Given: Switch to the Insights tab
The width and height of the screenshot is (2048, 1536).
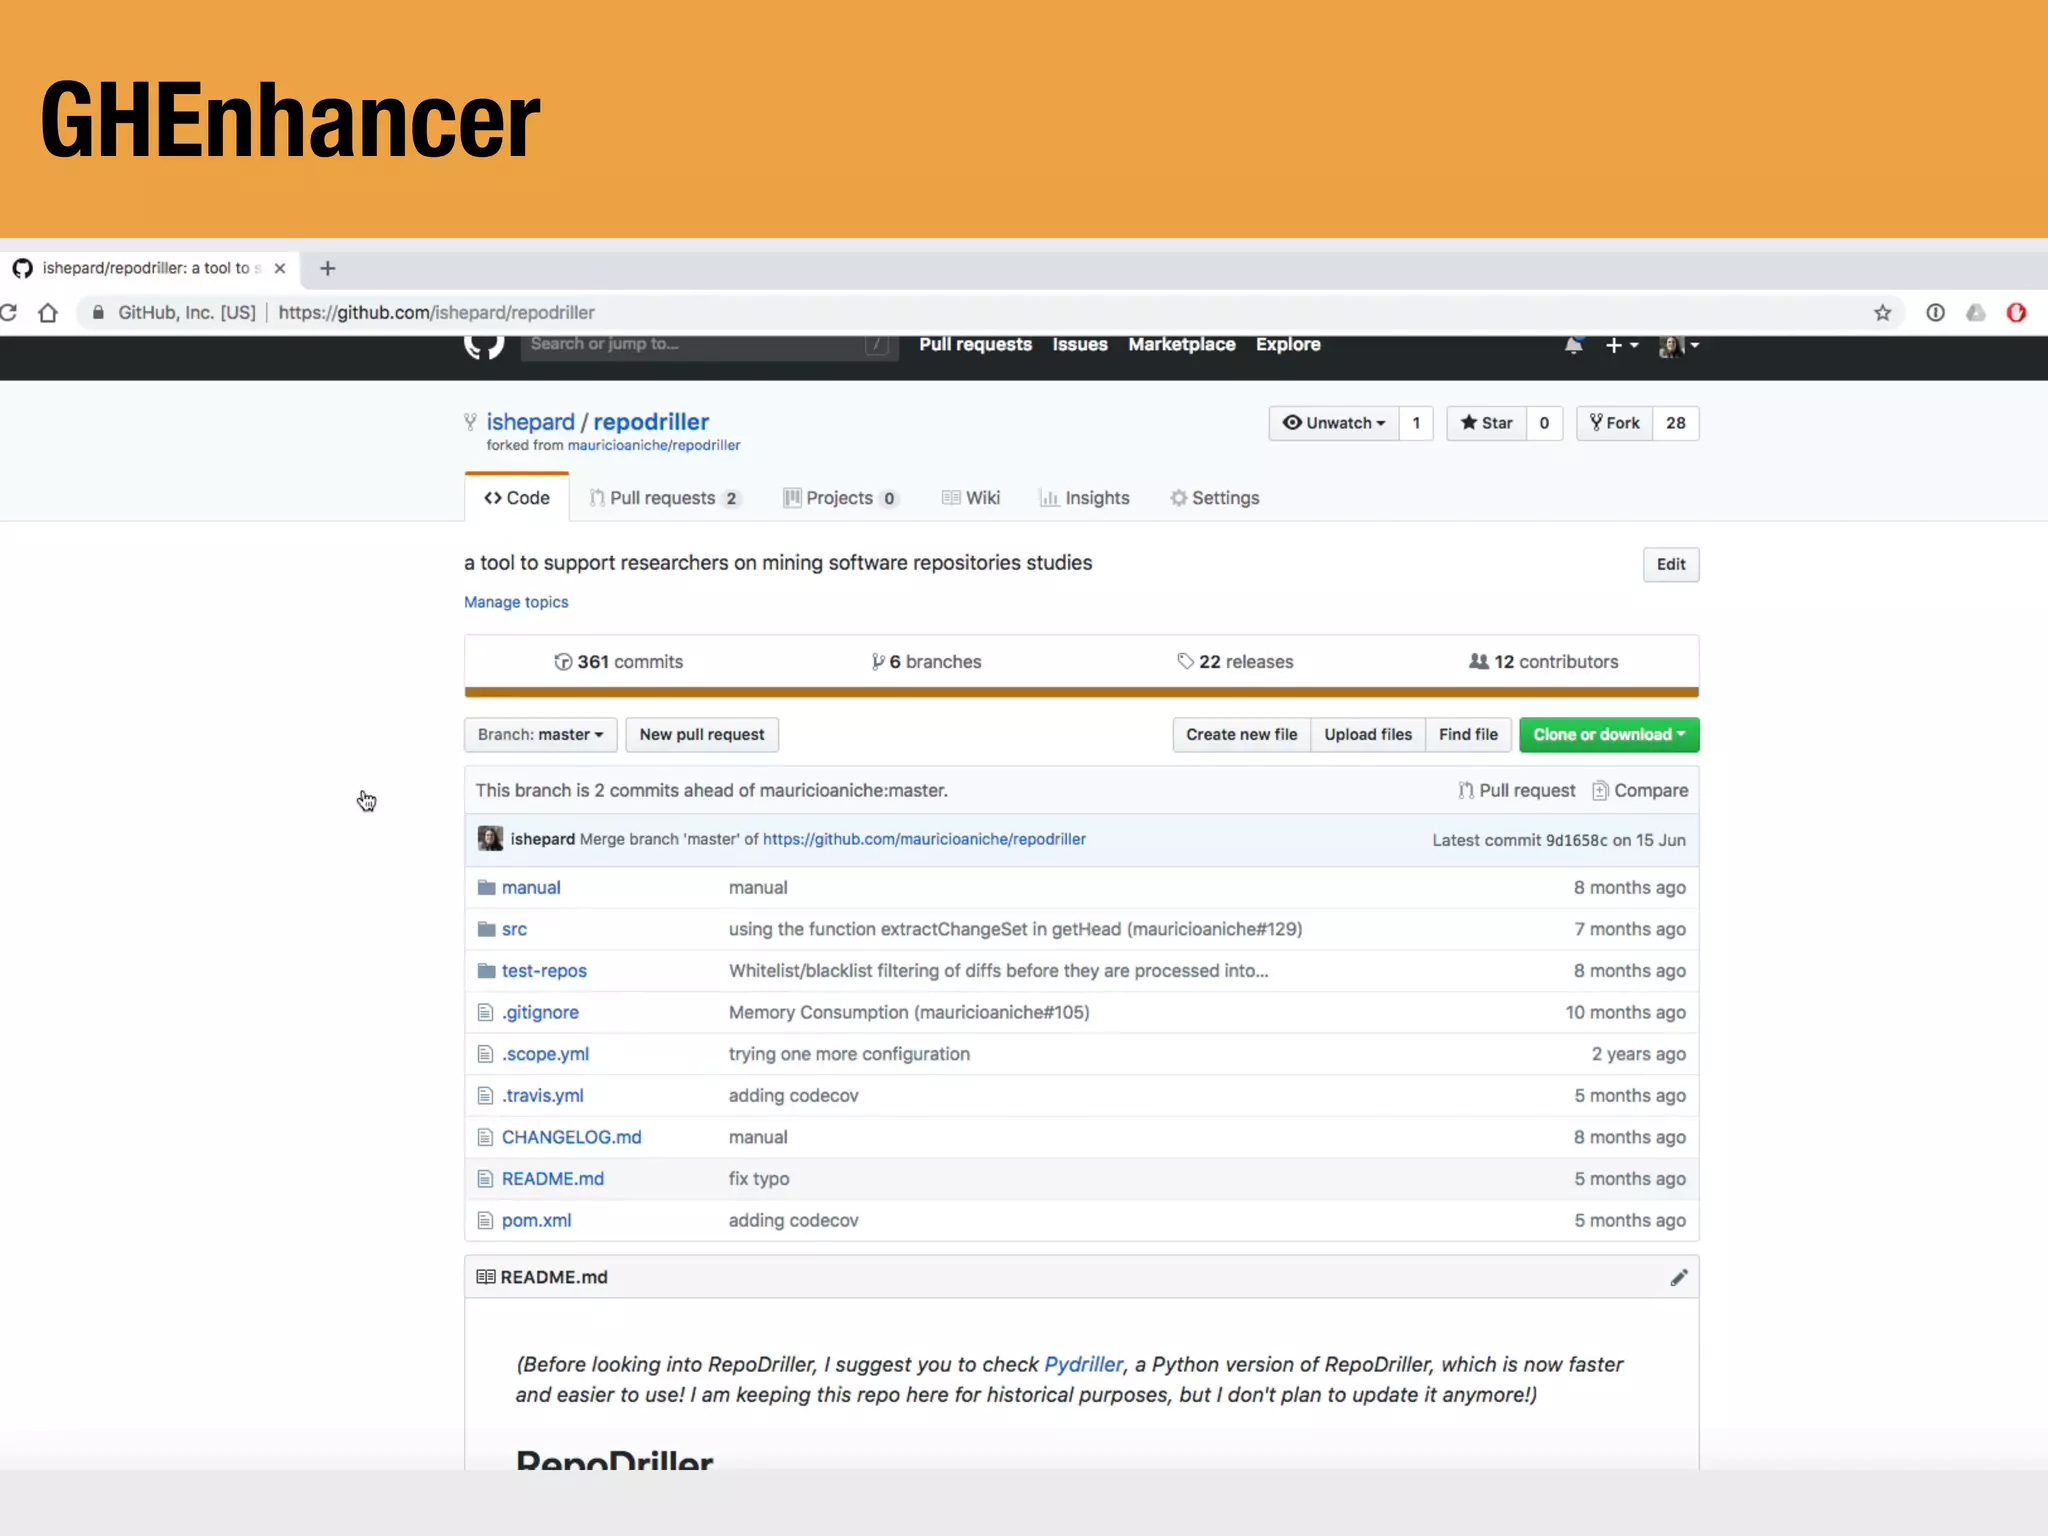Looking at the screenshot, I should 1085,498.
